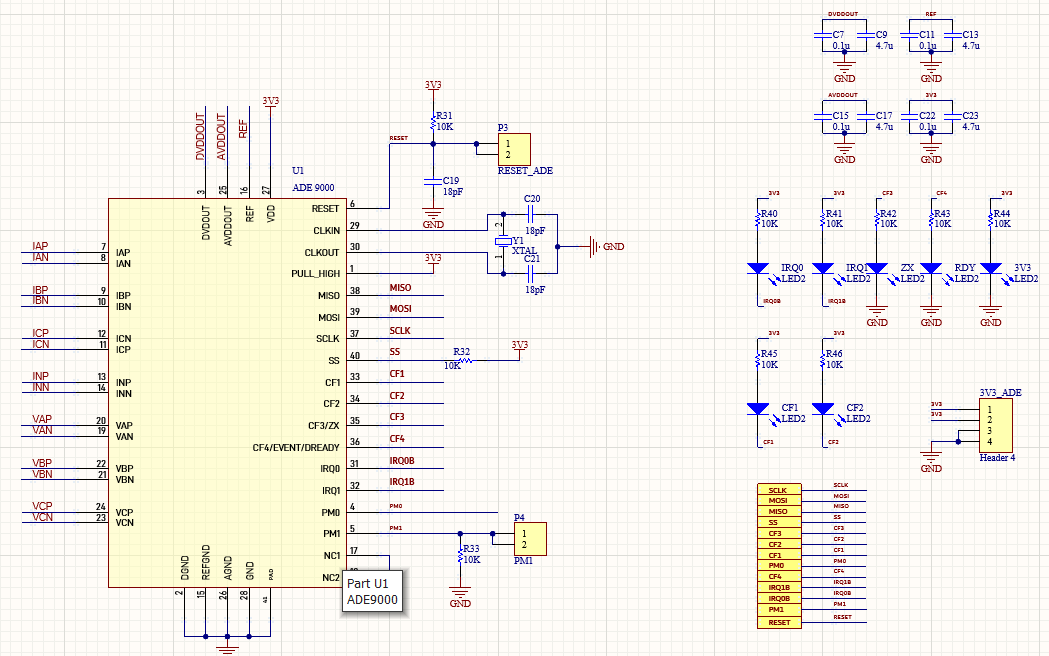The image size is (1049, 656).
Task: Select capacitor C17 4.7u
Action: pyautogui.click(x=866, y=116)
